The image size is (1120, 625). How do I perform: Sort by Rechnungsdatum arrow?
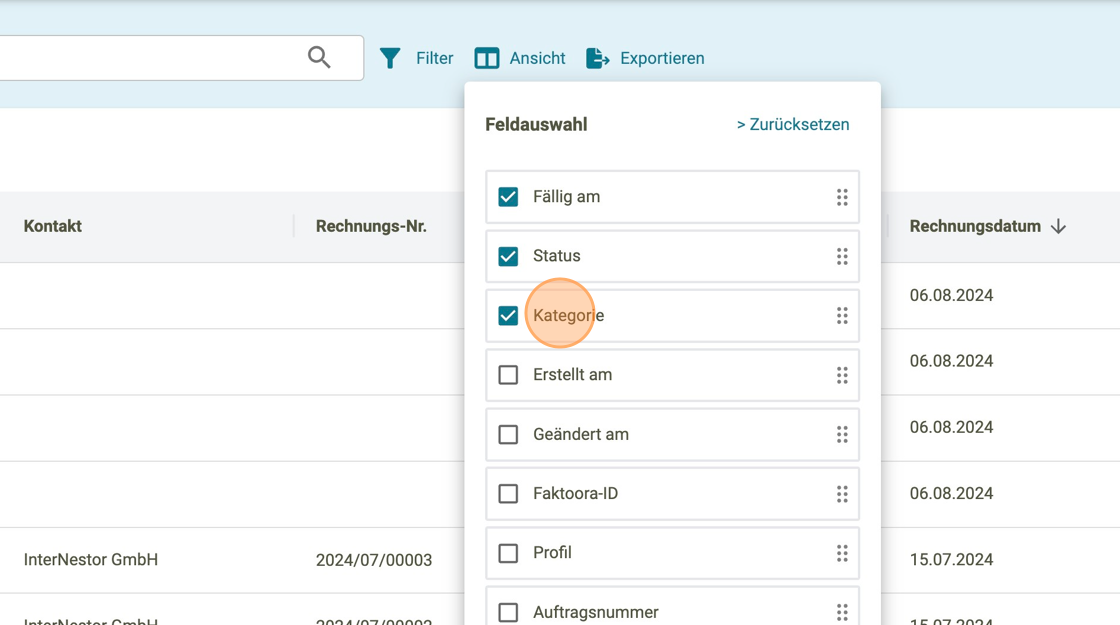click(1058, 227)
